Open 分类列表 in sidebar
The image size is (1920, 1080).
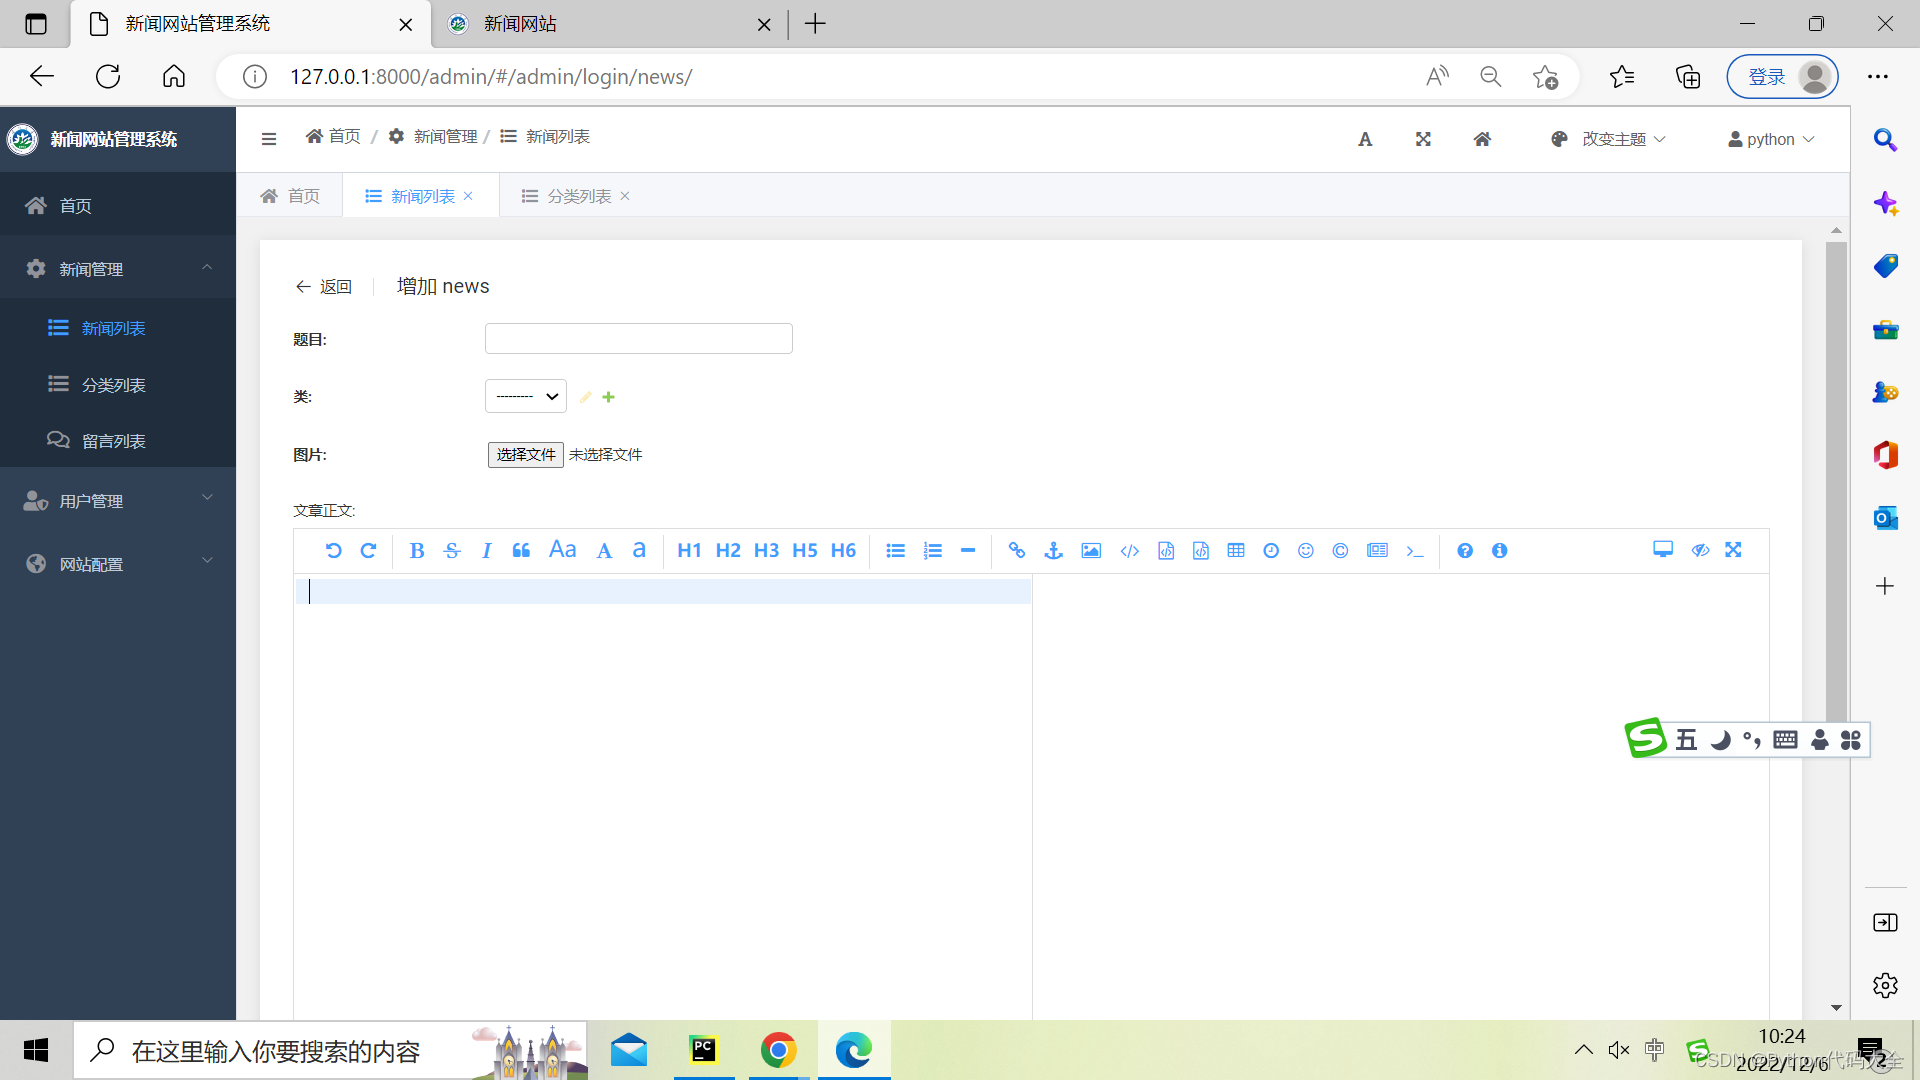coord(118,385)
